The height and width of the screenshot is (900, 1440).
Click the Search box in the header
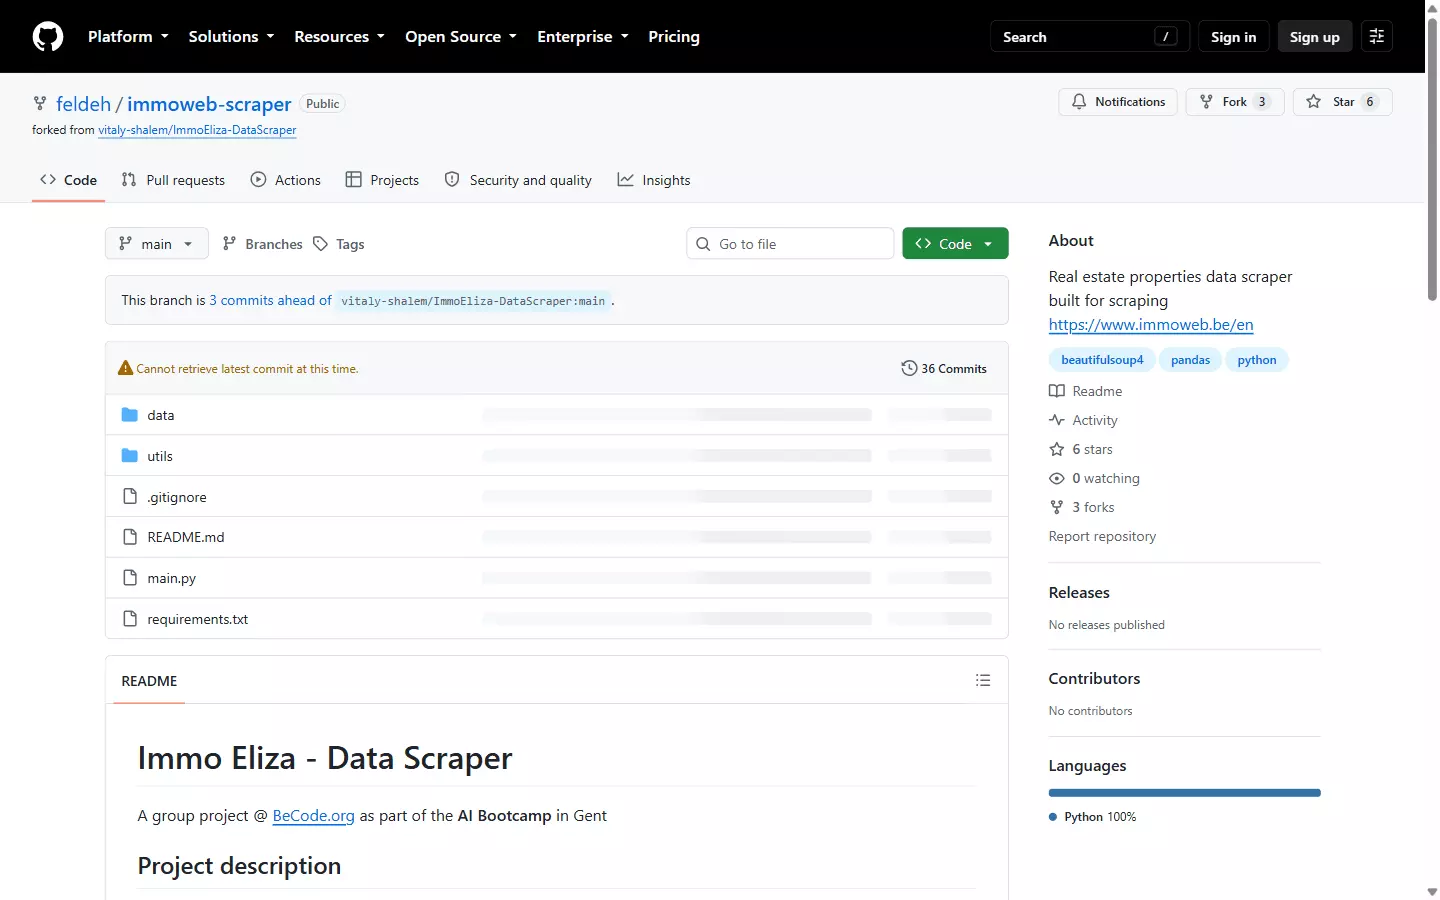point(1090,37)
